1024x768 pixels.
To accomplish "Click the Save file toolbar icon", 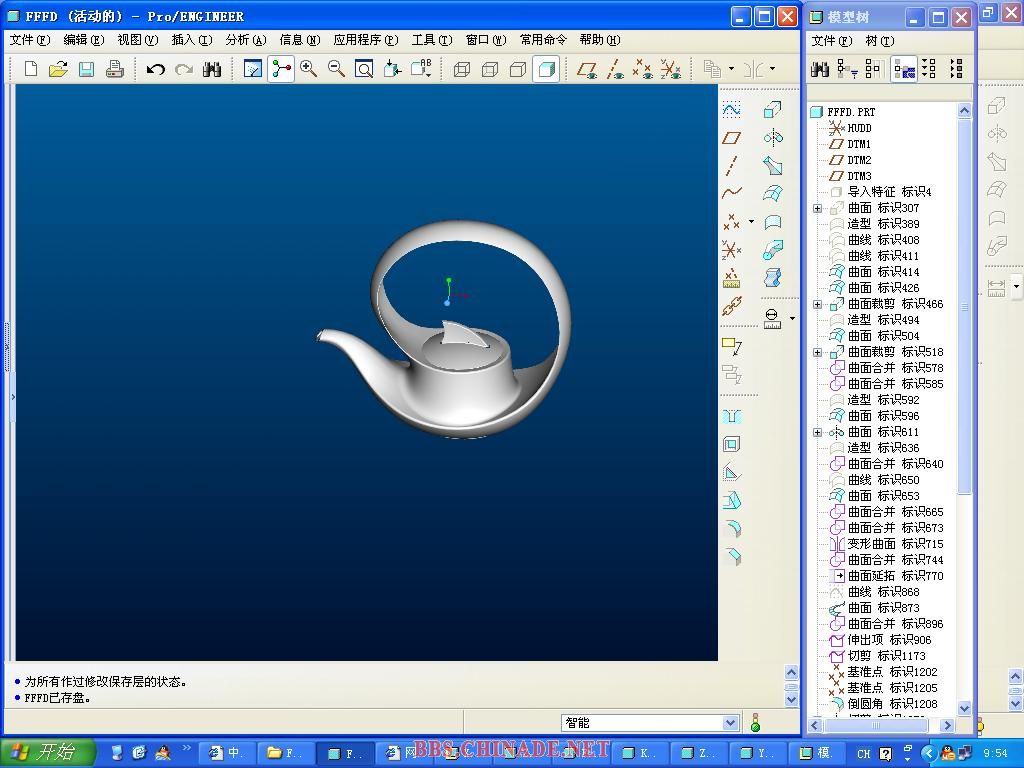I will click(x=86, y=69).
